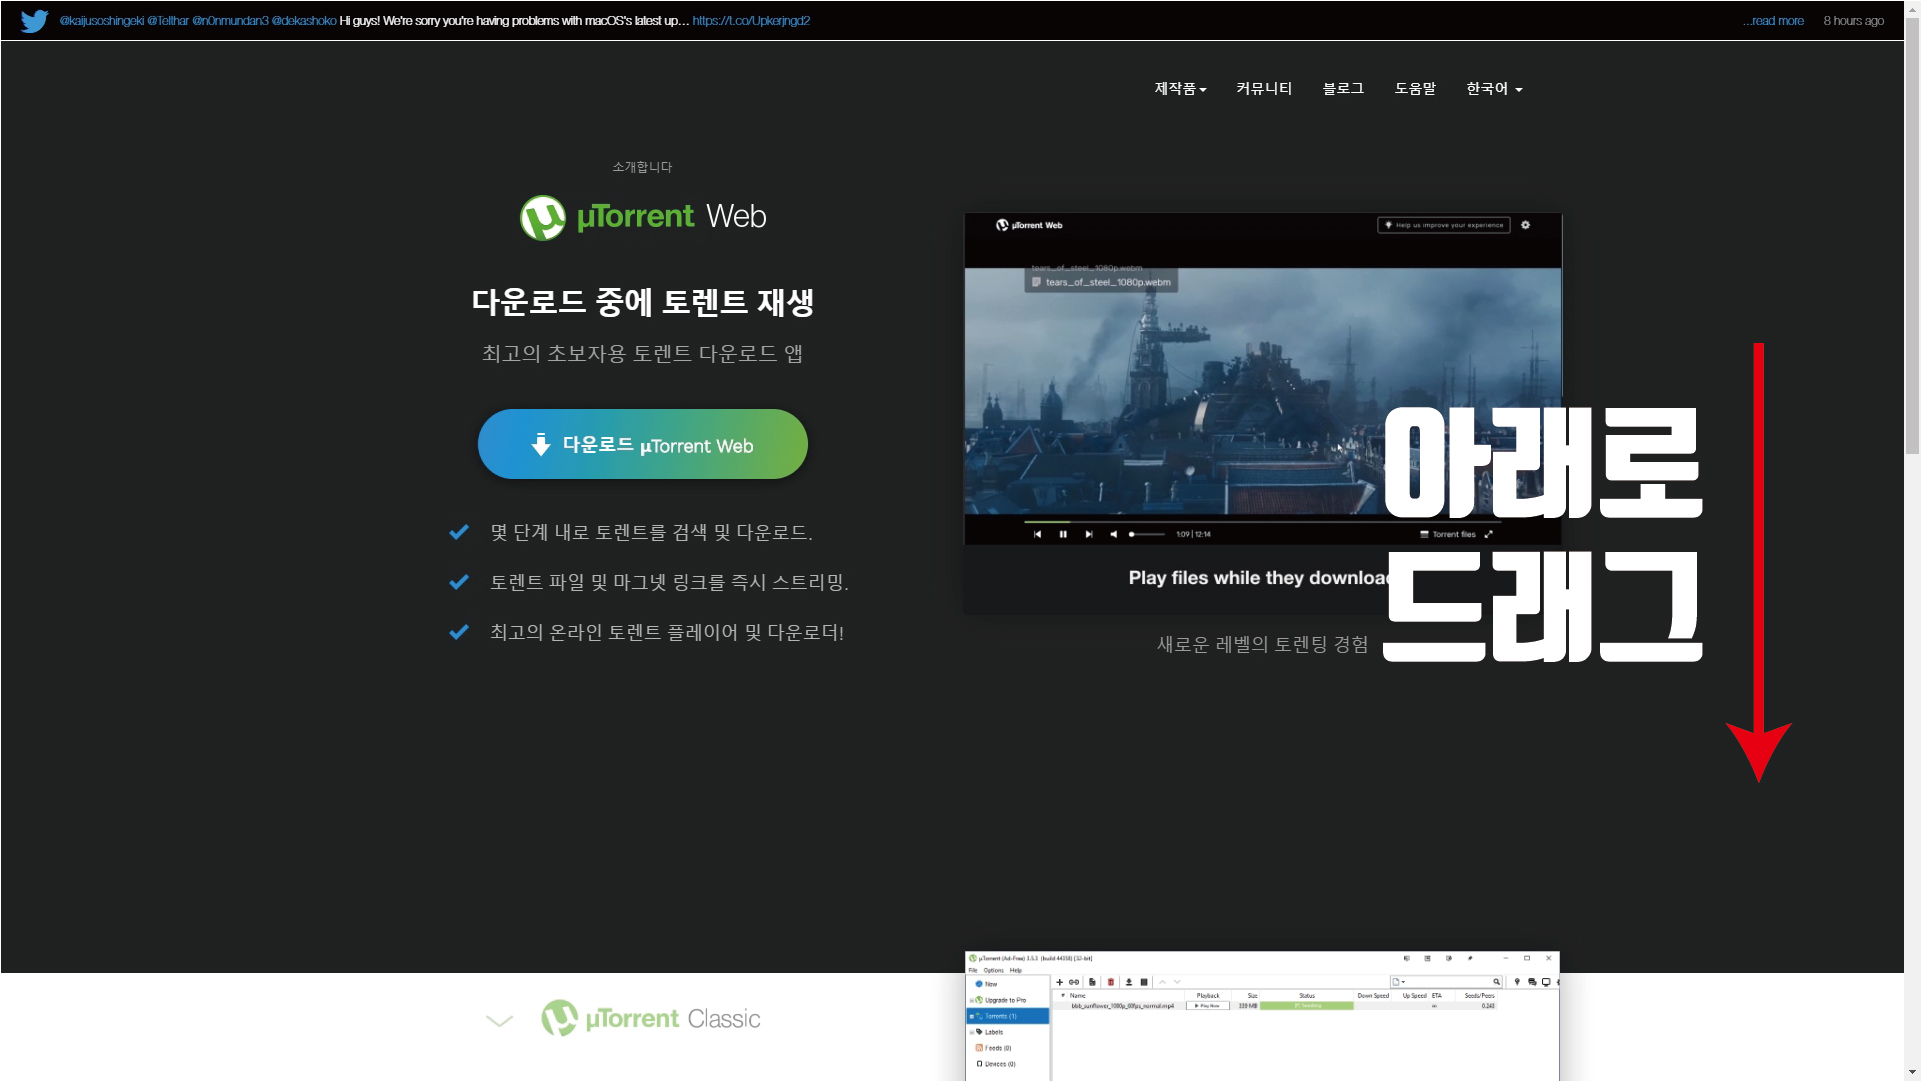Expand the chevron beside µTorrent Classic
1921x1081 pixels.
499,1020
